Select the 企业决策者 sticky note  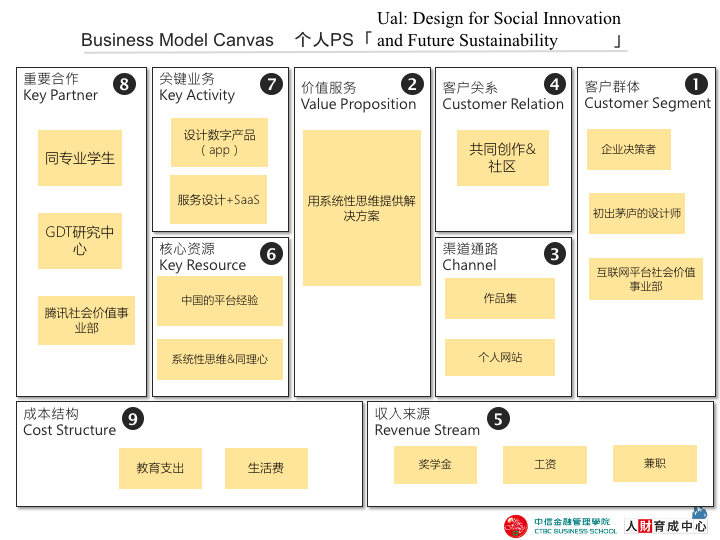click(x=629, y=149)
